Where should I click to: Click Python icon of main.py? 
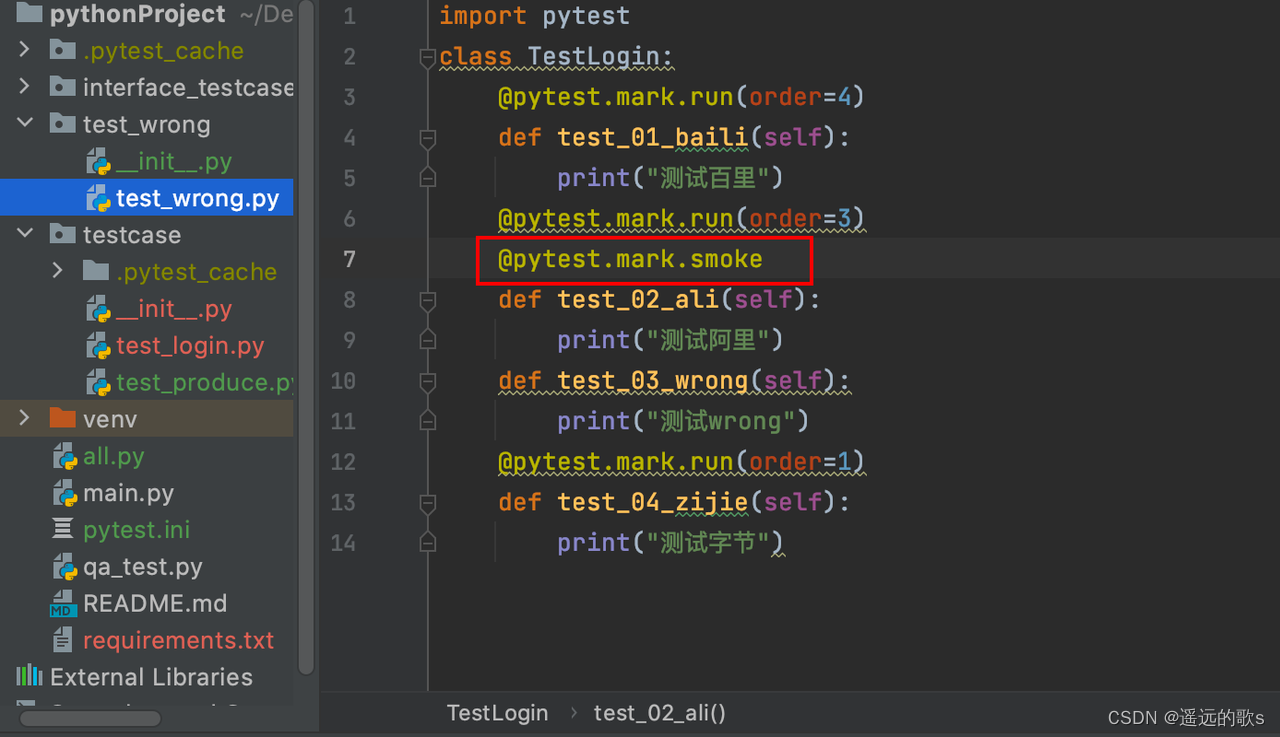click(x=65, y=493)
